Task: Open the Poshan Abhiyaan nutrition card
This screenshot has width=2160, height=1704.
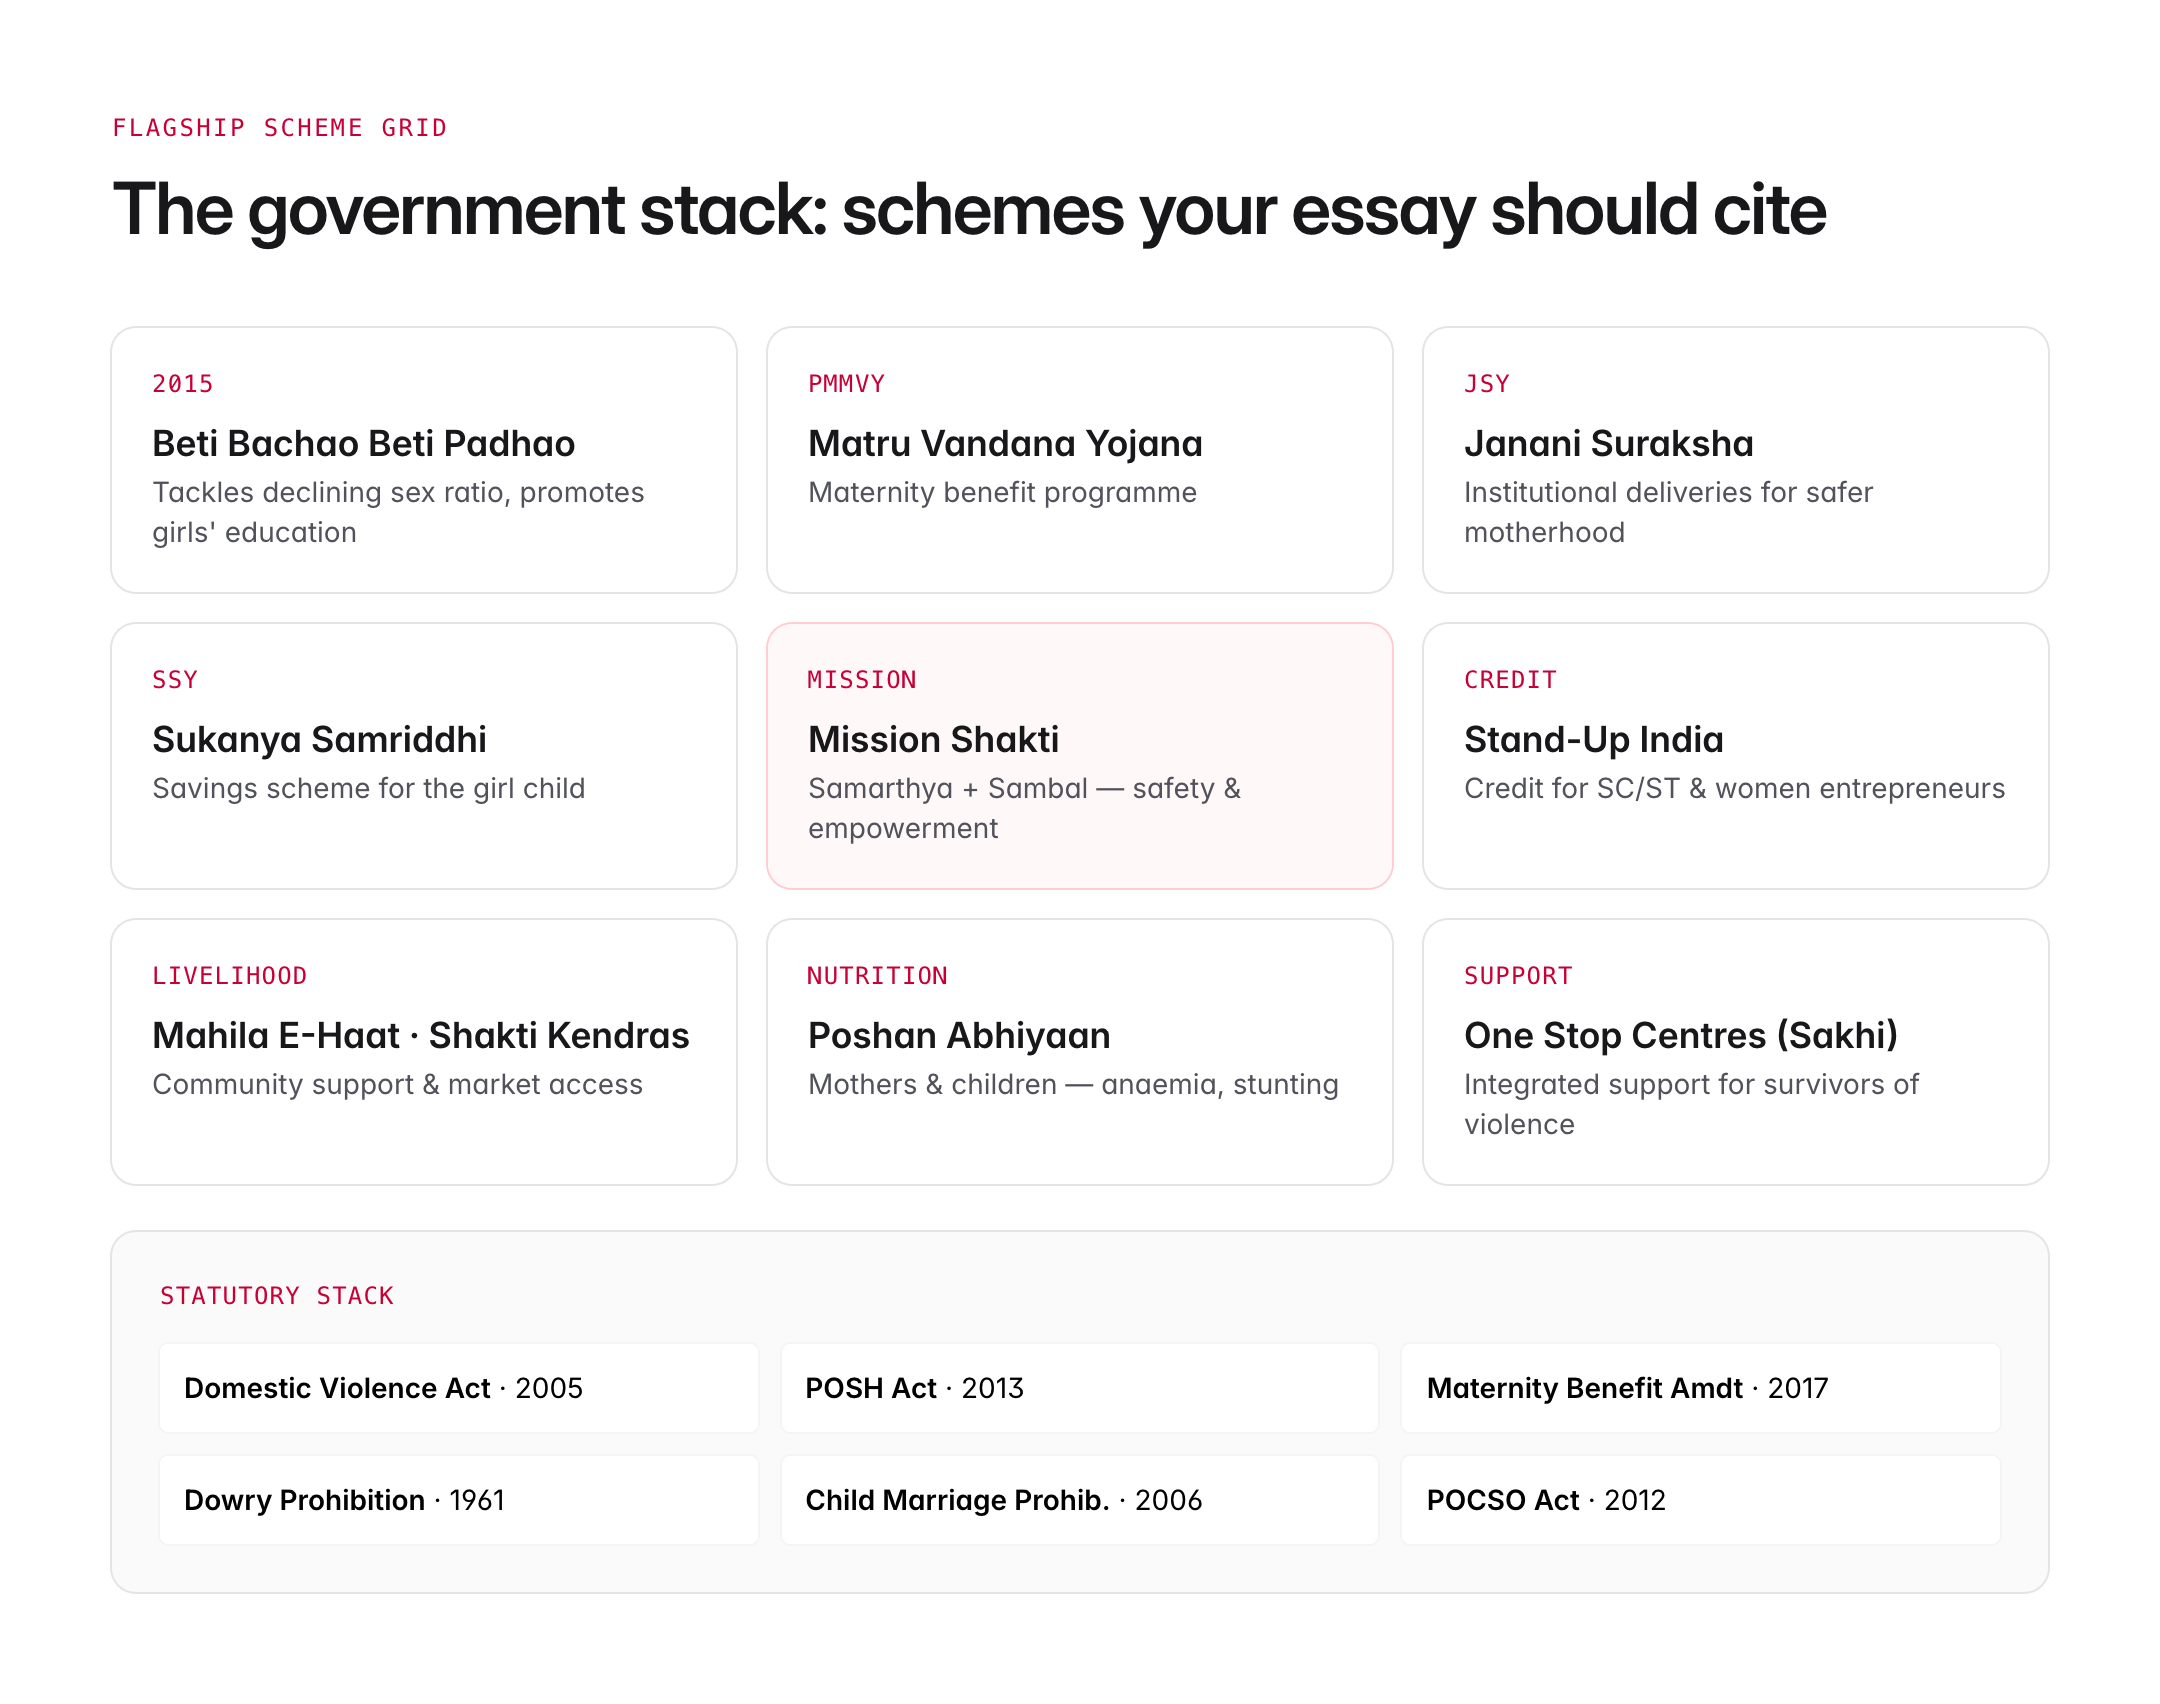Action: [1080, 1052]
